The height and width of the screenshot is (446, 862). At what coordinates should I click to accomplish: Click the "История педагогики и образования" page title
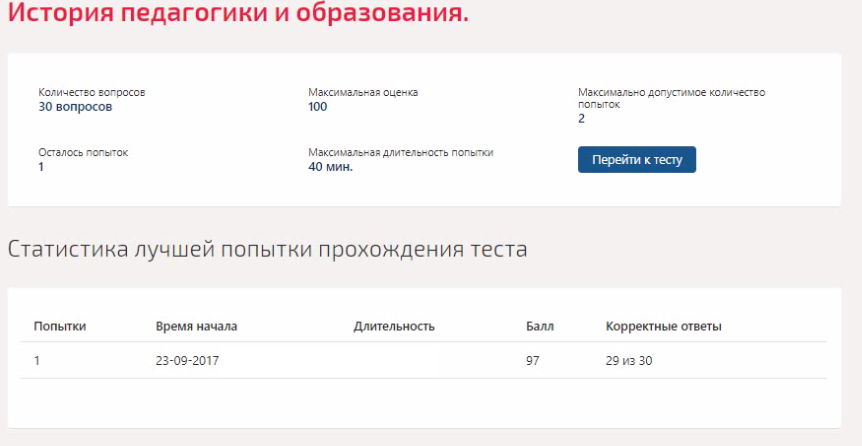point(238,16)
